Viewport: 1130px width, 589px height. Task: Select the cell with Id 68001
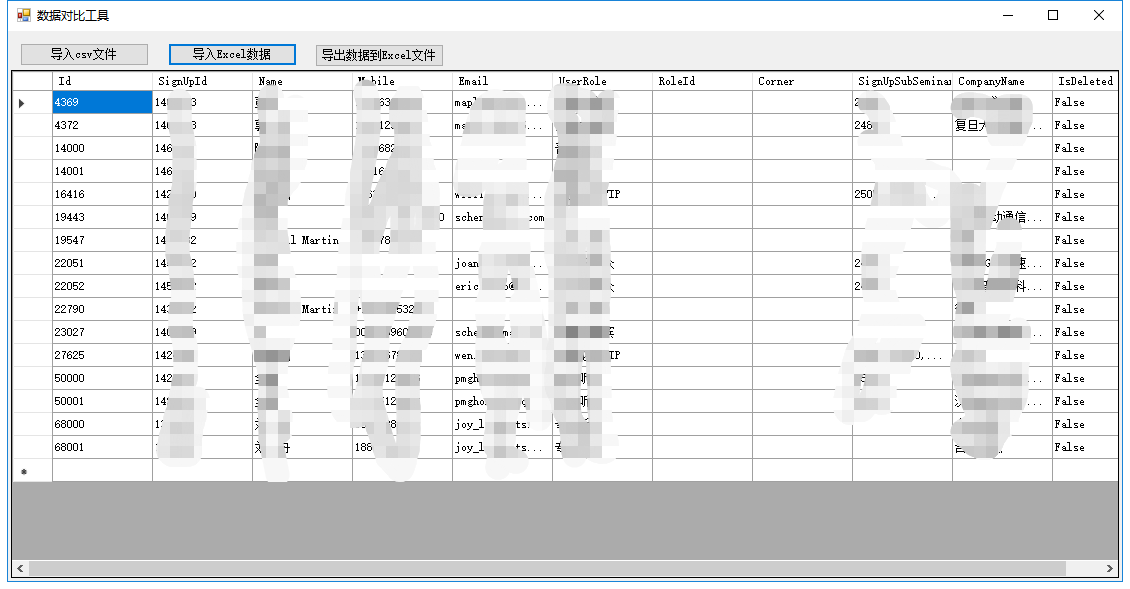click(x=102, y=448)
